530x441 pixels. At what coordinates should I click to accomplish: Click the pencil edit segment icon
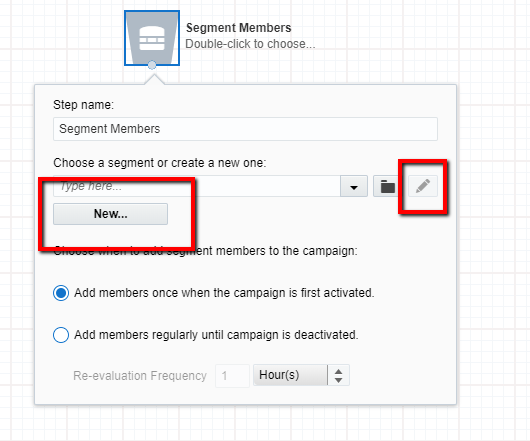point(423,186)
